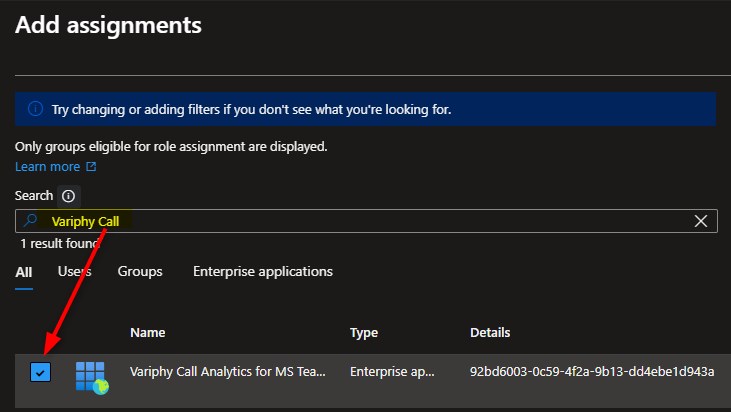Click the Search info icon

click(69, 196)
